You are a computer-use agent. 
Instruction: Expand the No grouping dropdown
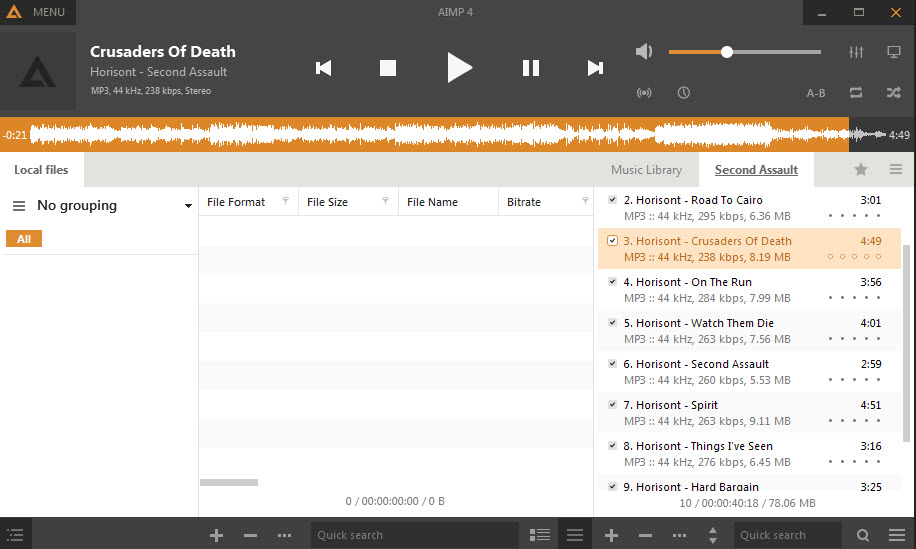188,206
